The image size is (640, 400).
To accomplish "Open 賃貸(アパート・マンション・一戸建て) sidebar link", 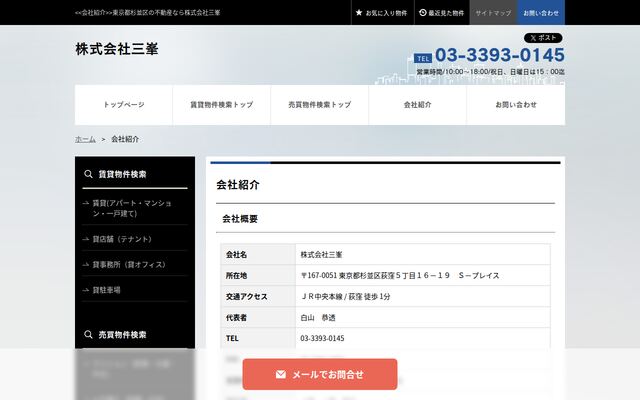I will 135,208.
